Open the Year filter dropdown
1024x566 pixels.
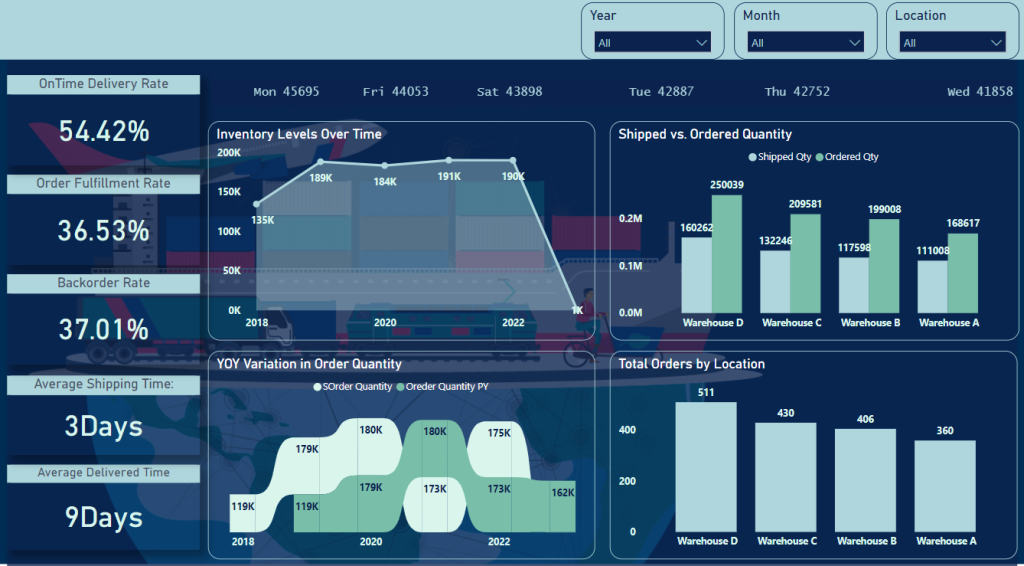point(652,42)
